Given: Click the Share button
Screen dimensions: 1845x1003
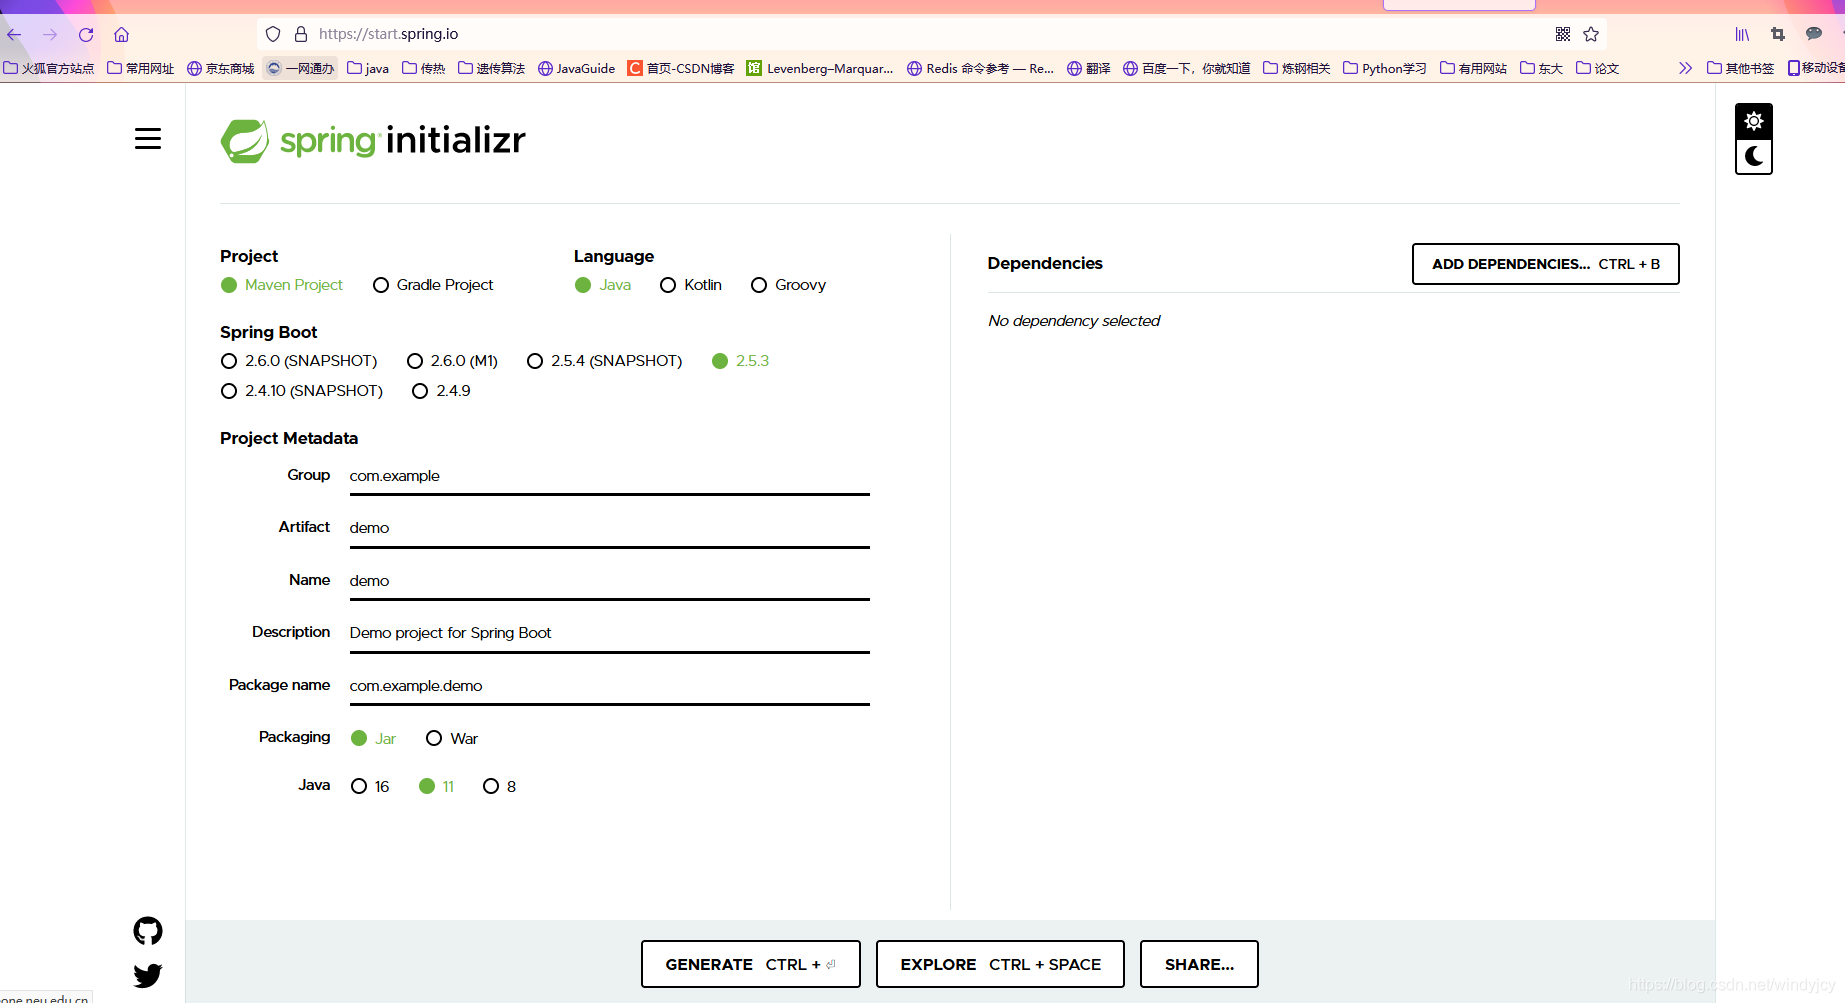Looking at the screenshot, I should (1199, 964).
